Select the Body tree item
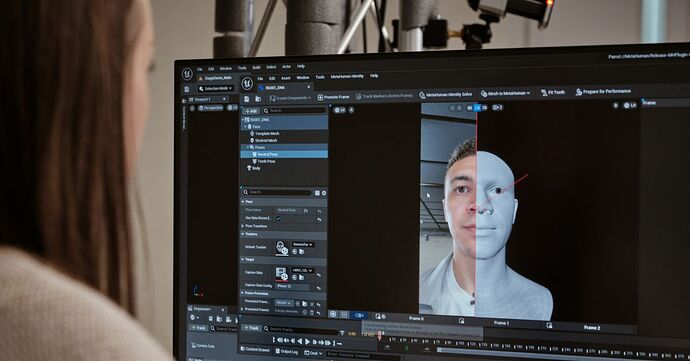The image size is (690, 361). pyautogui.click(x=253, y=168)
